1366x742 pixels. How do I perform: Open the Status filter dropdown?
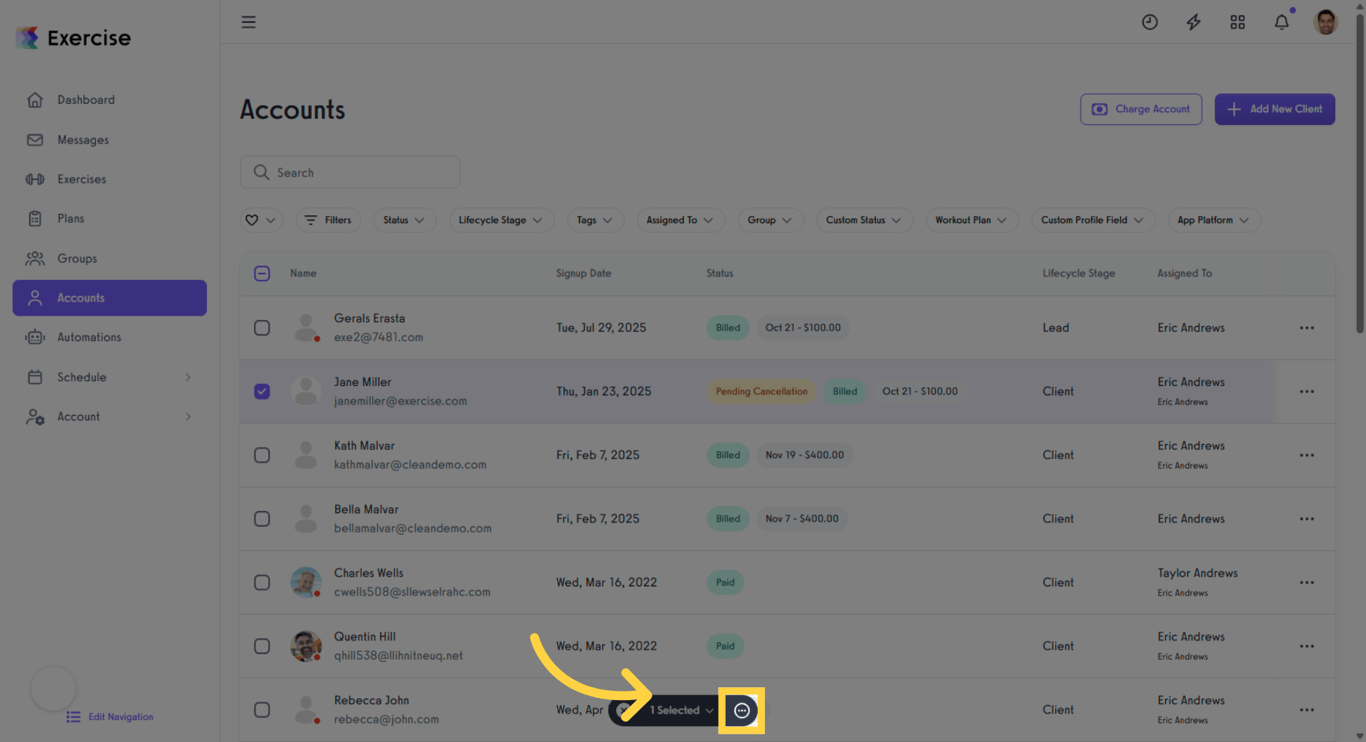click(x=404, y=220)
